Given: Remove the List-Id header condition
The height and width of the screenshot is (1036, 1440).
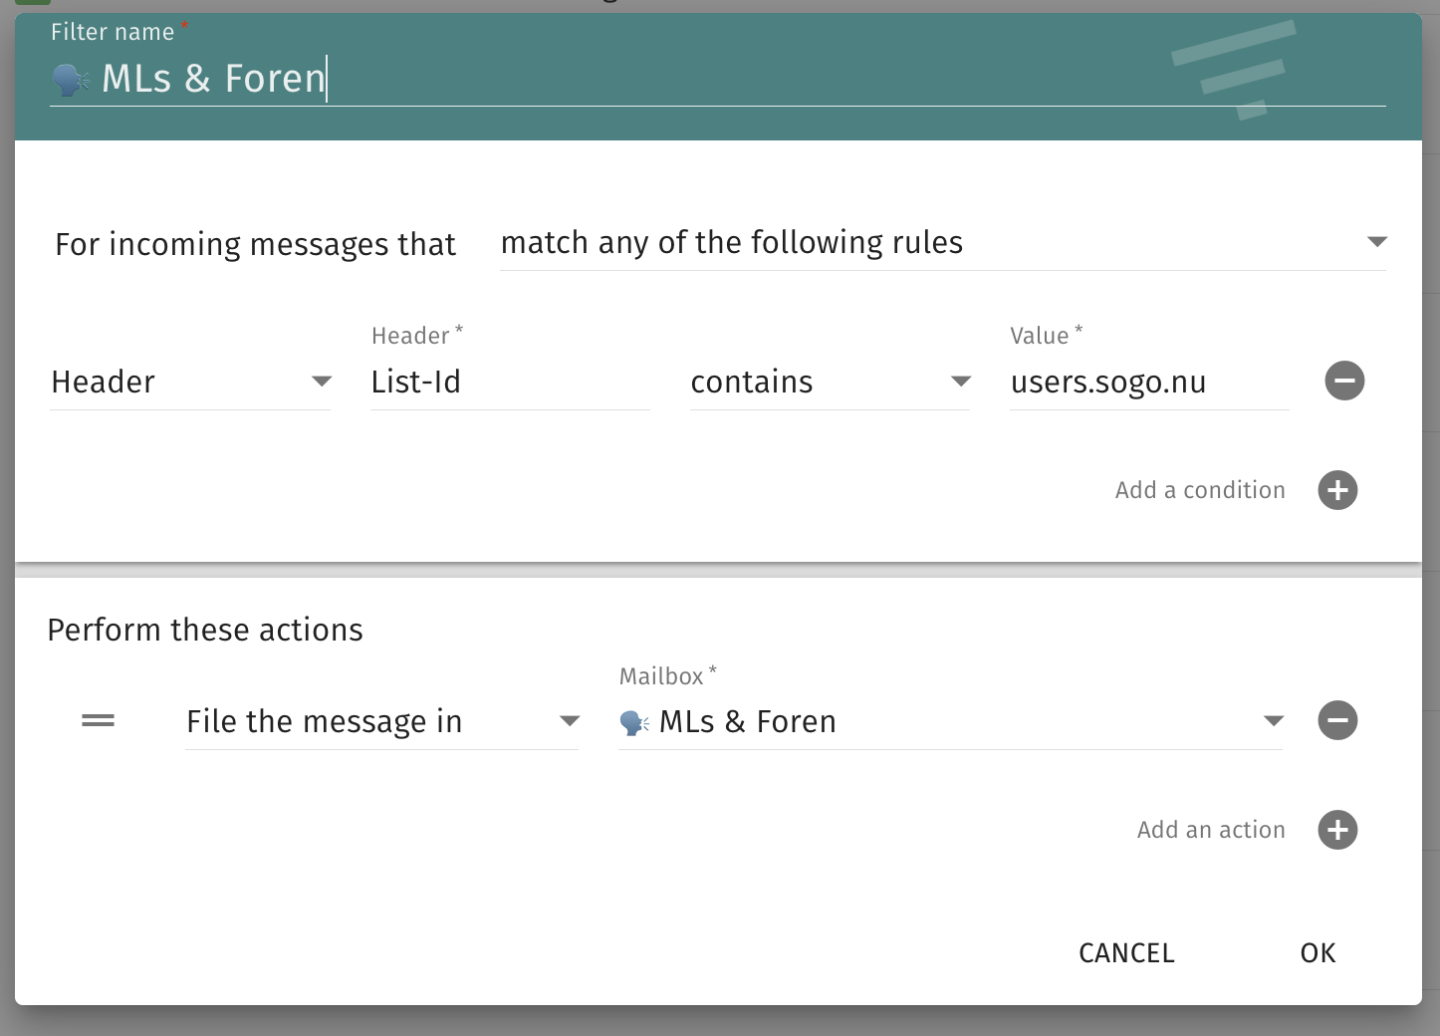Looking at the screenshot, I should tap(1344, 381).
